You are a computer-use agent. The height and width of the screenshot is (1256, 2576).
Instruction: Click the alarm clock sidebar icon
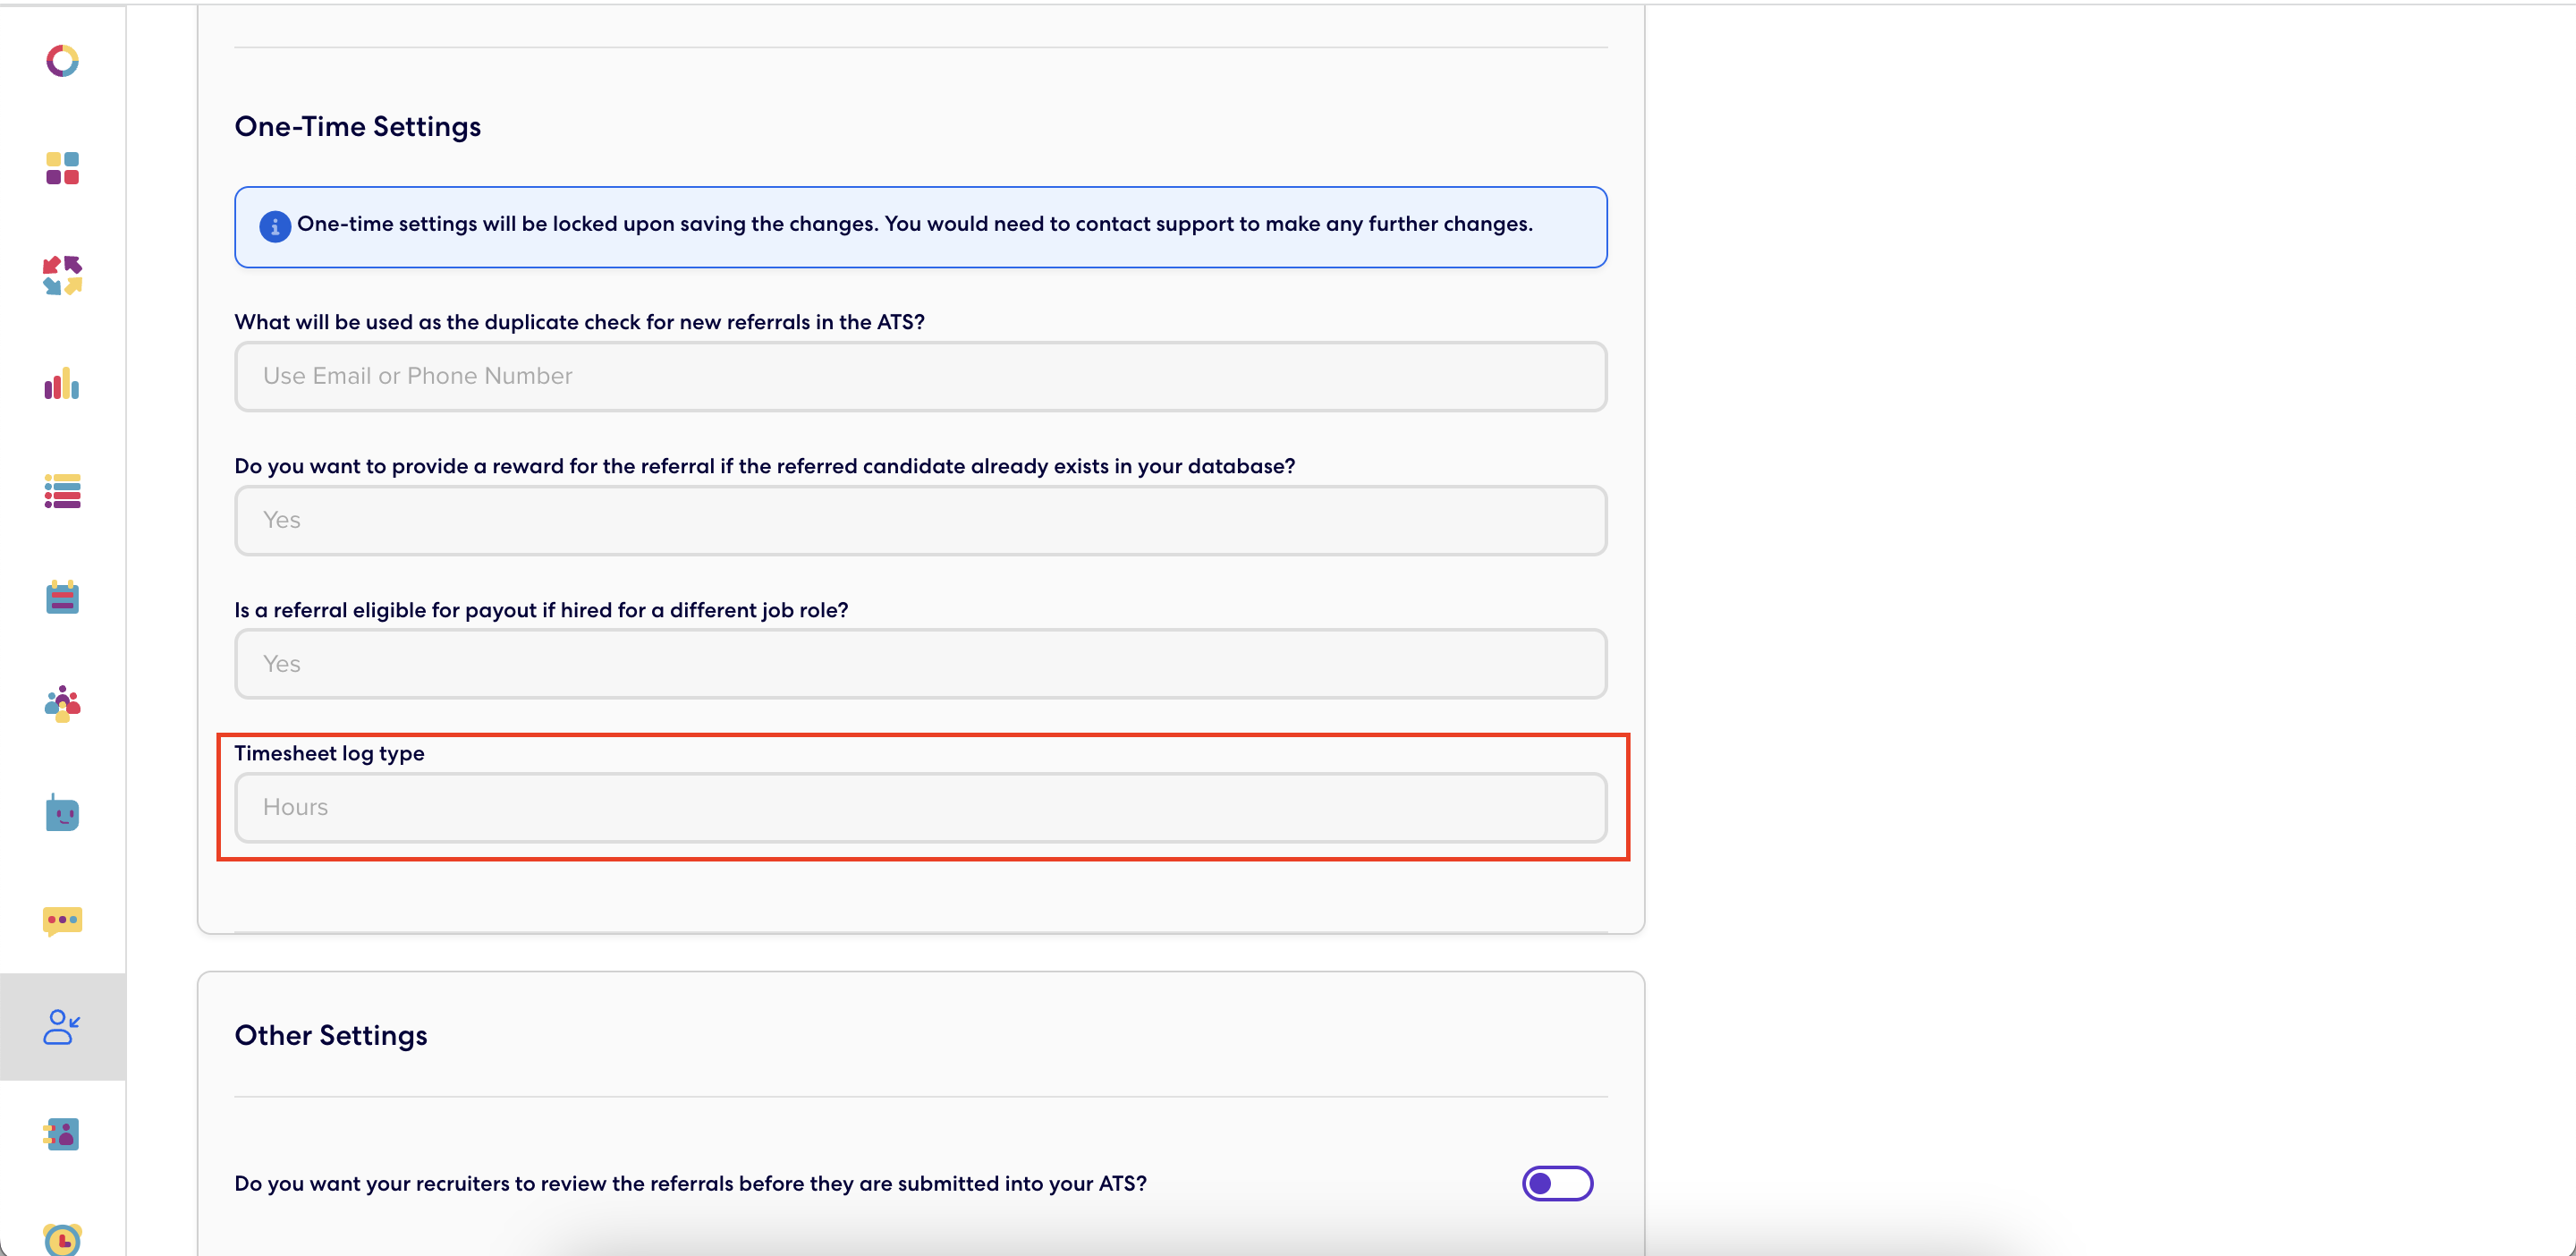click(62, 1240)
